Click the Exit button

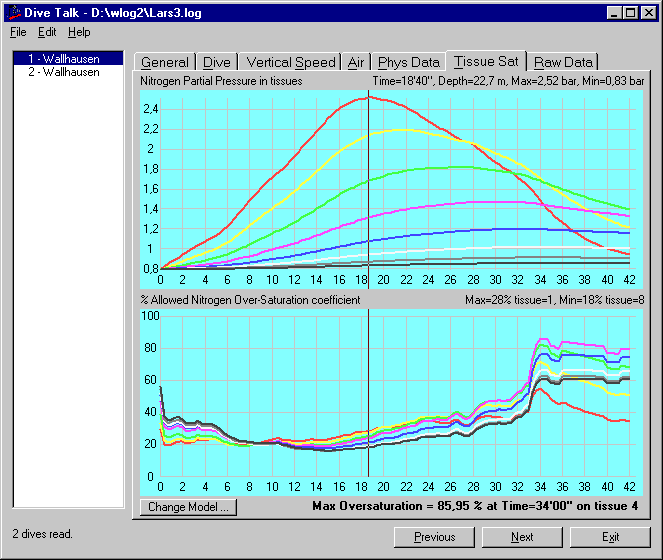610,537
